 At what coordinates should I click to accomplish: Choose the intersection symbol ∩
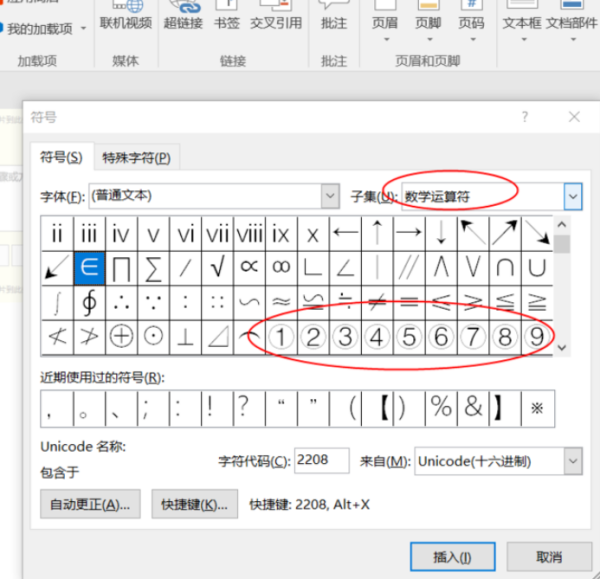tap(505, 268)
